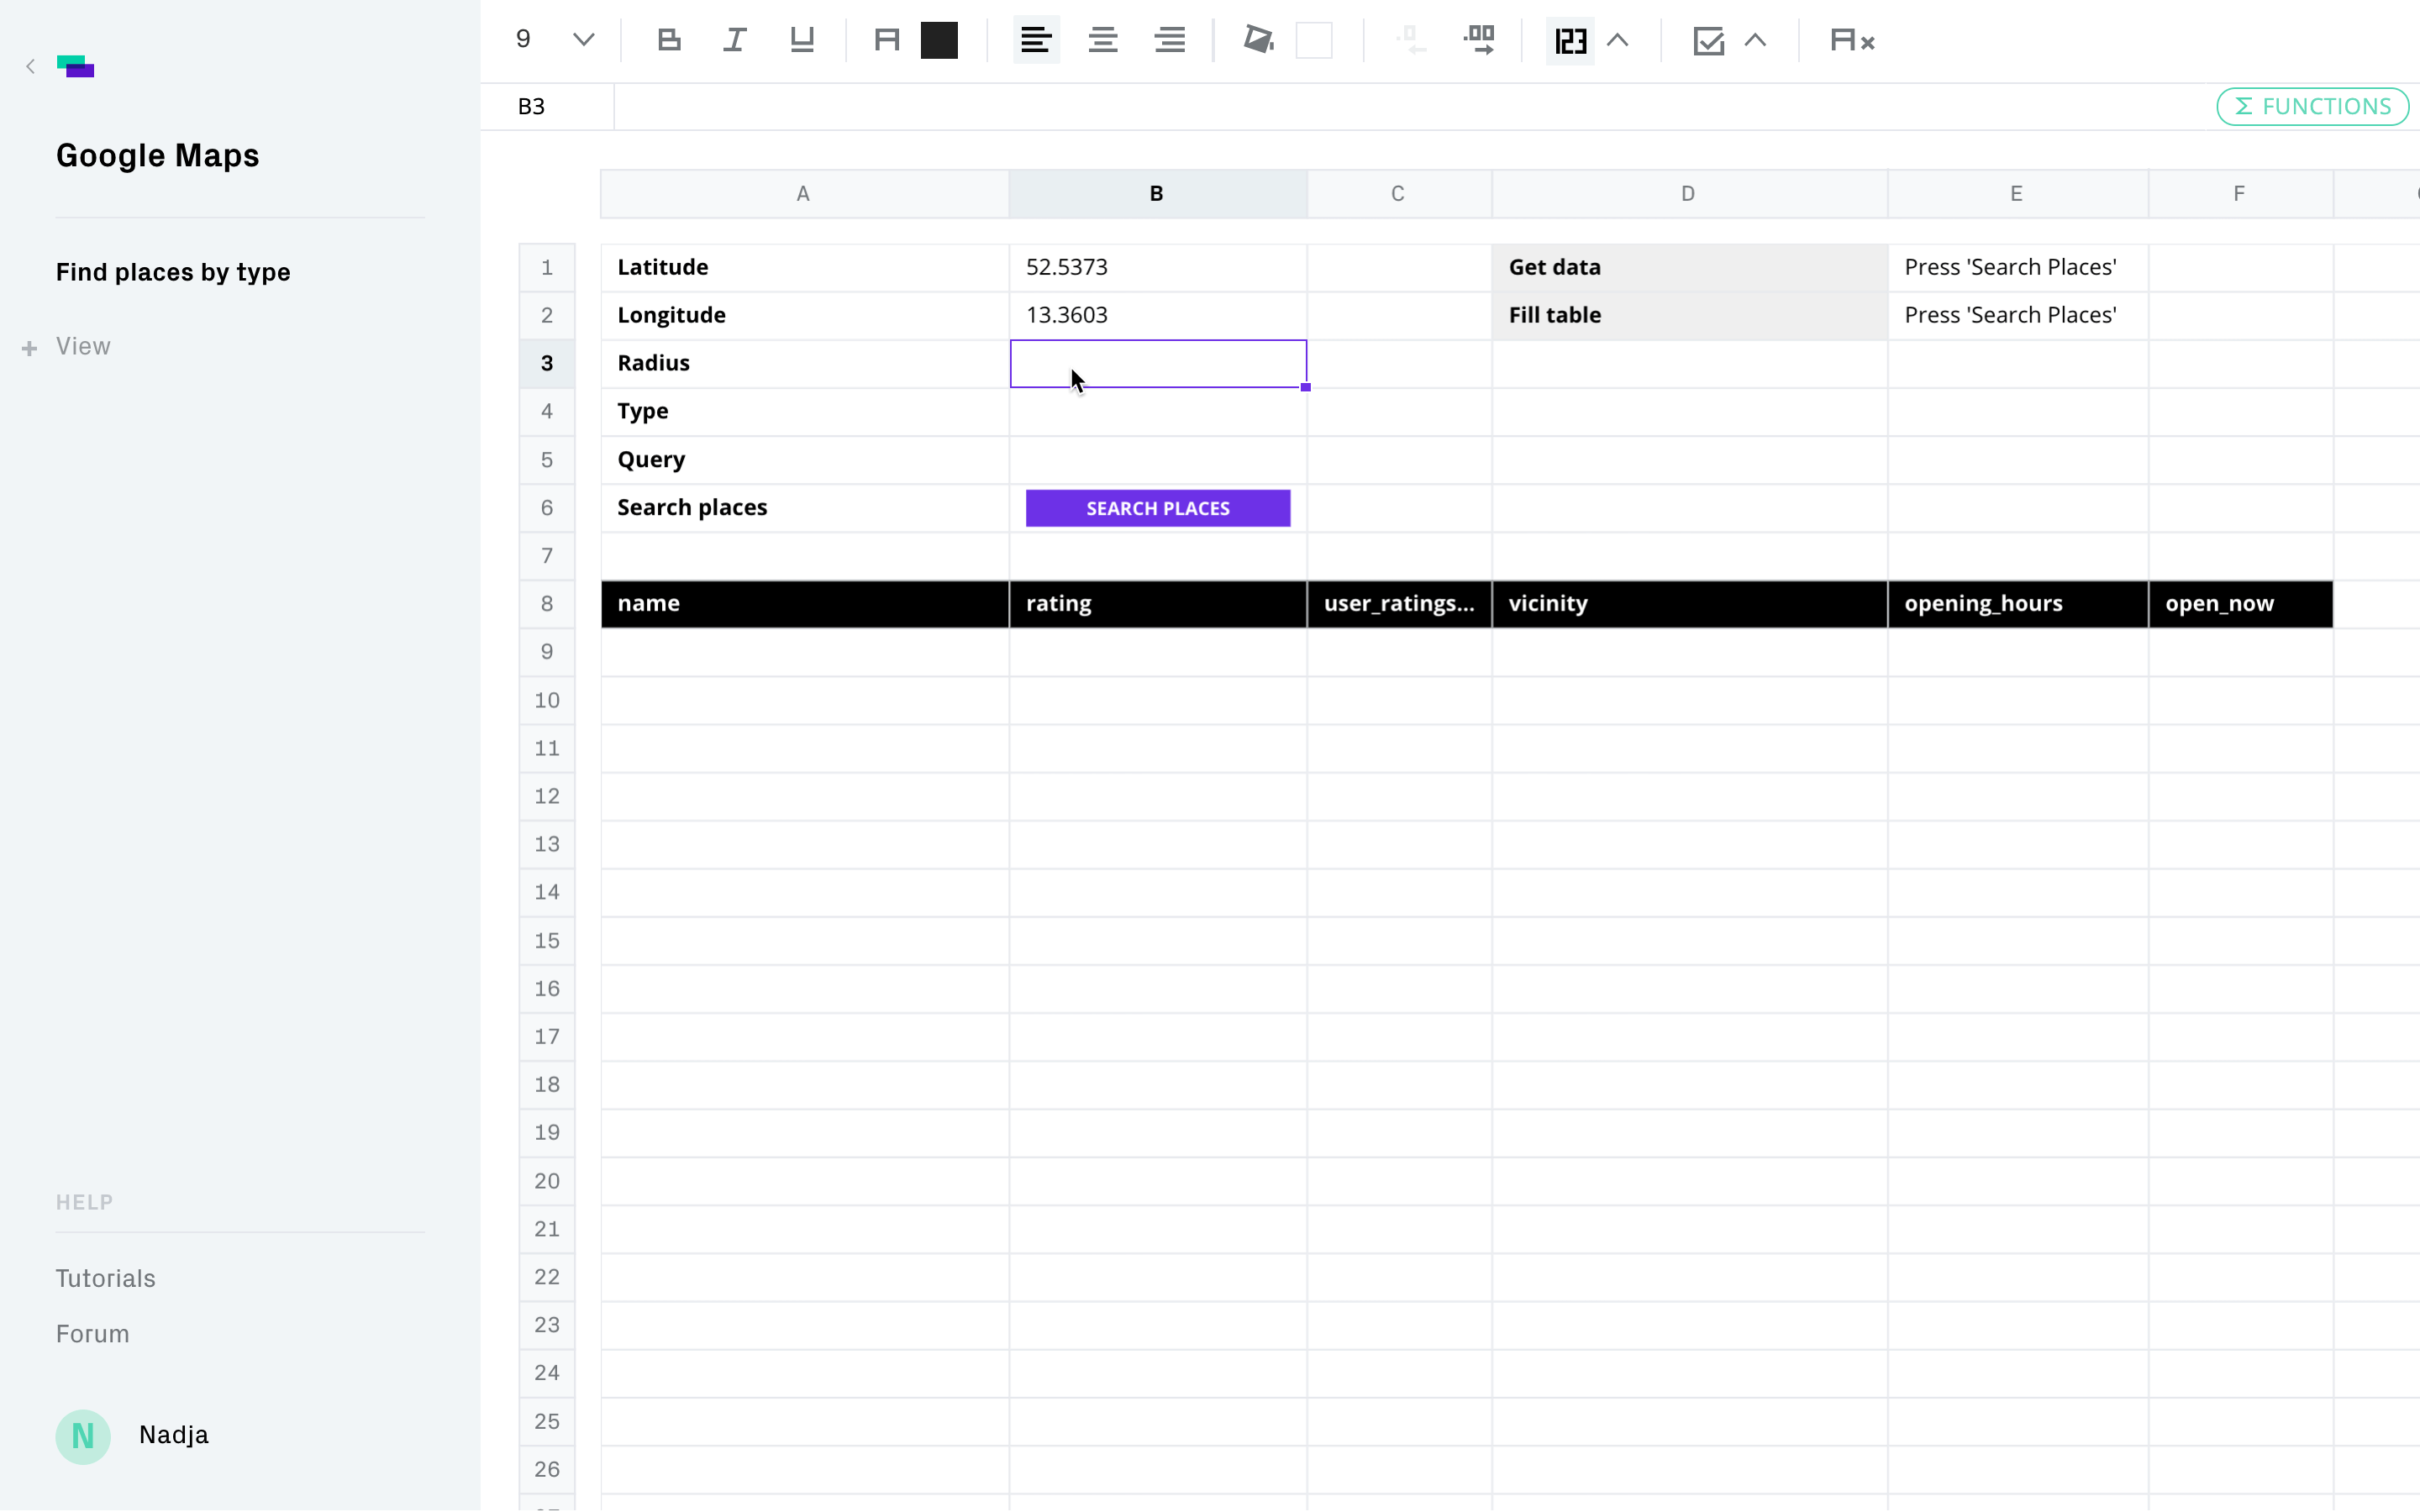
Task: Click the fill color bucket icon
Action: pyautogui.click(x=1258, y=40)
